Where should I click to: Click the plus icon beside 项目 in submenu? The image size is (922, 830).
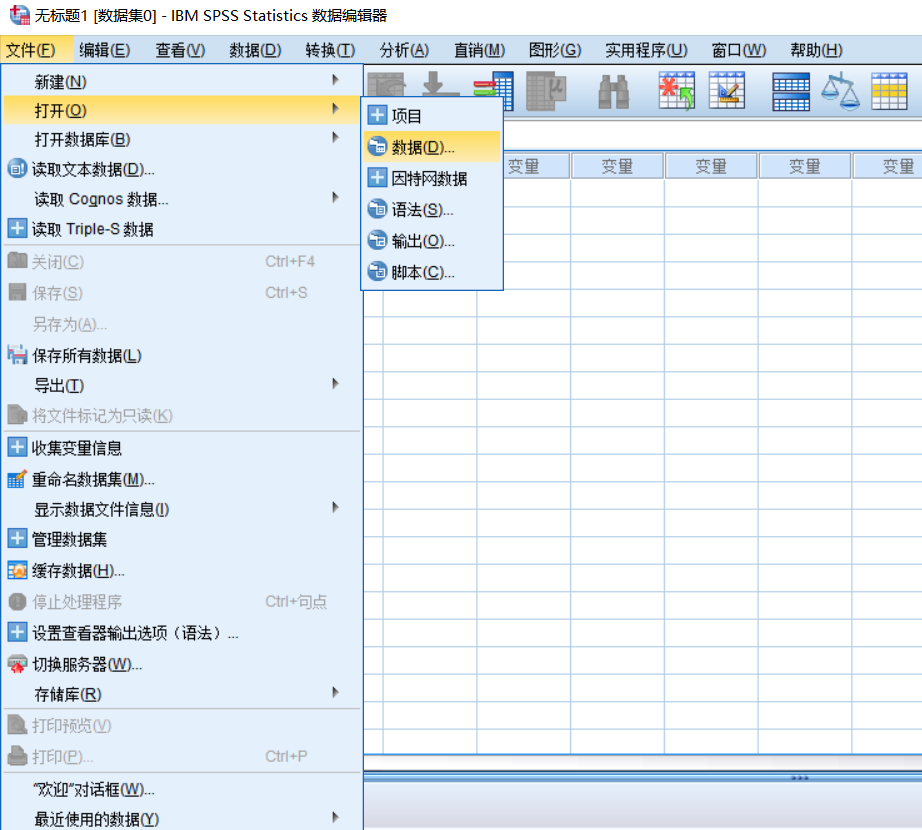(x=377, y=115)
